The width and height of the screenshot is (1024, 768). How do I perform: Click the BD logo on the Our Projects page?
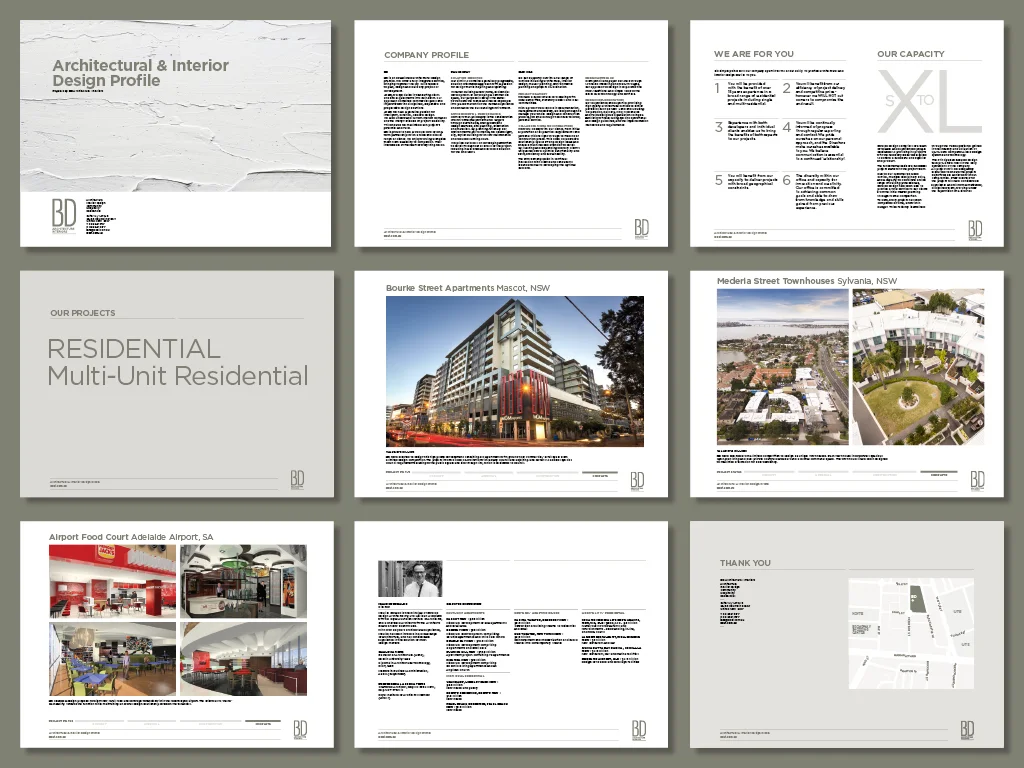tap(297, 479)
